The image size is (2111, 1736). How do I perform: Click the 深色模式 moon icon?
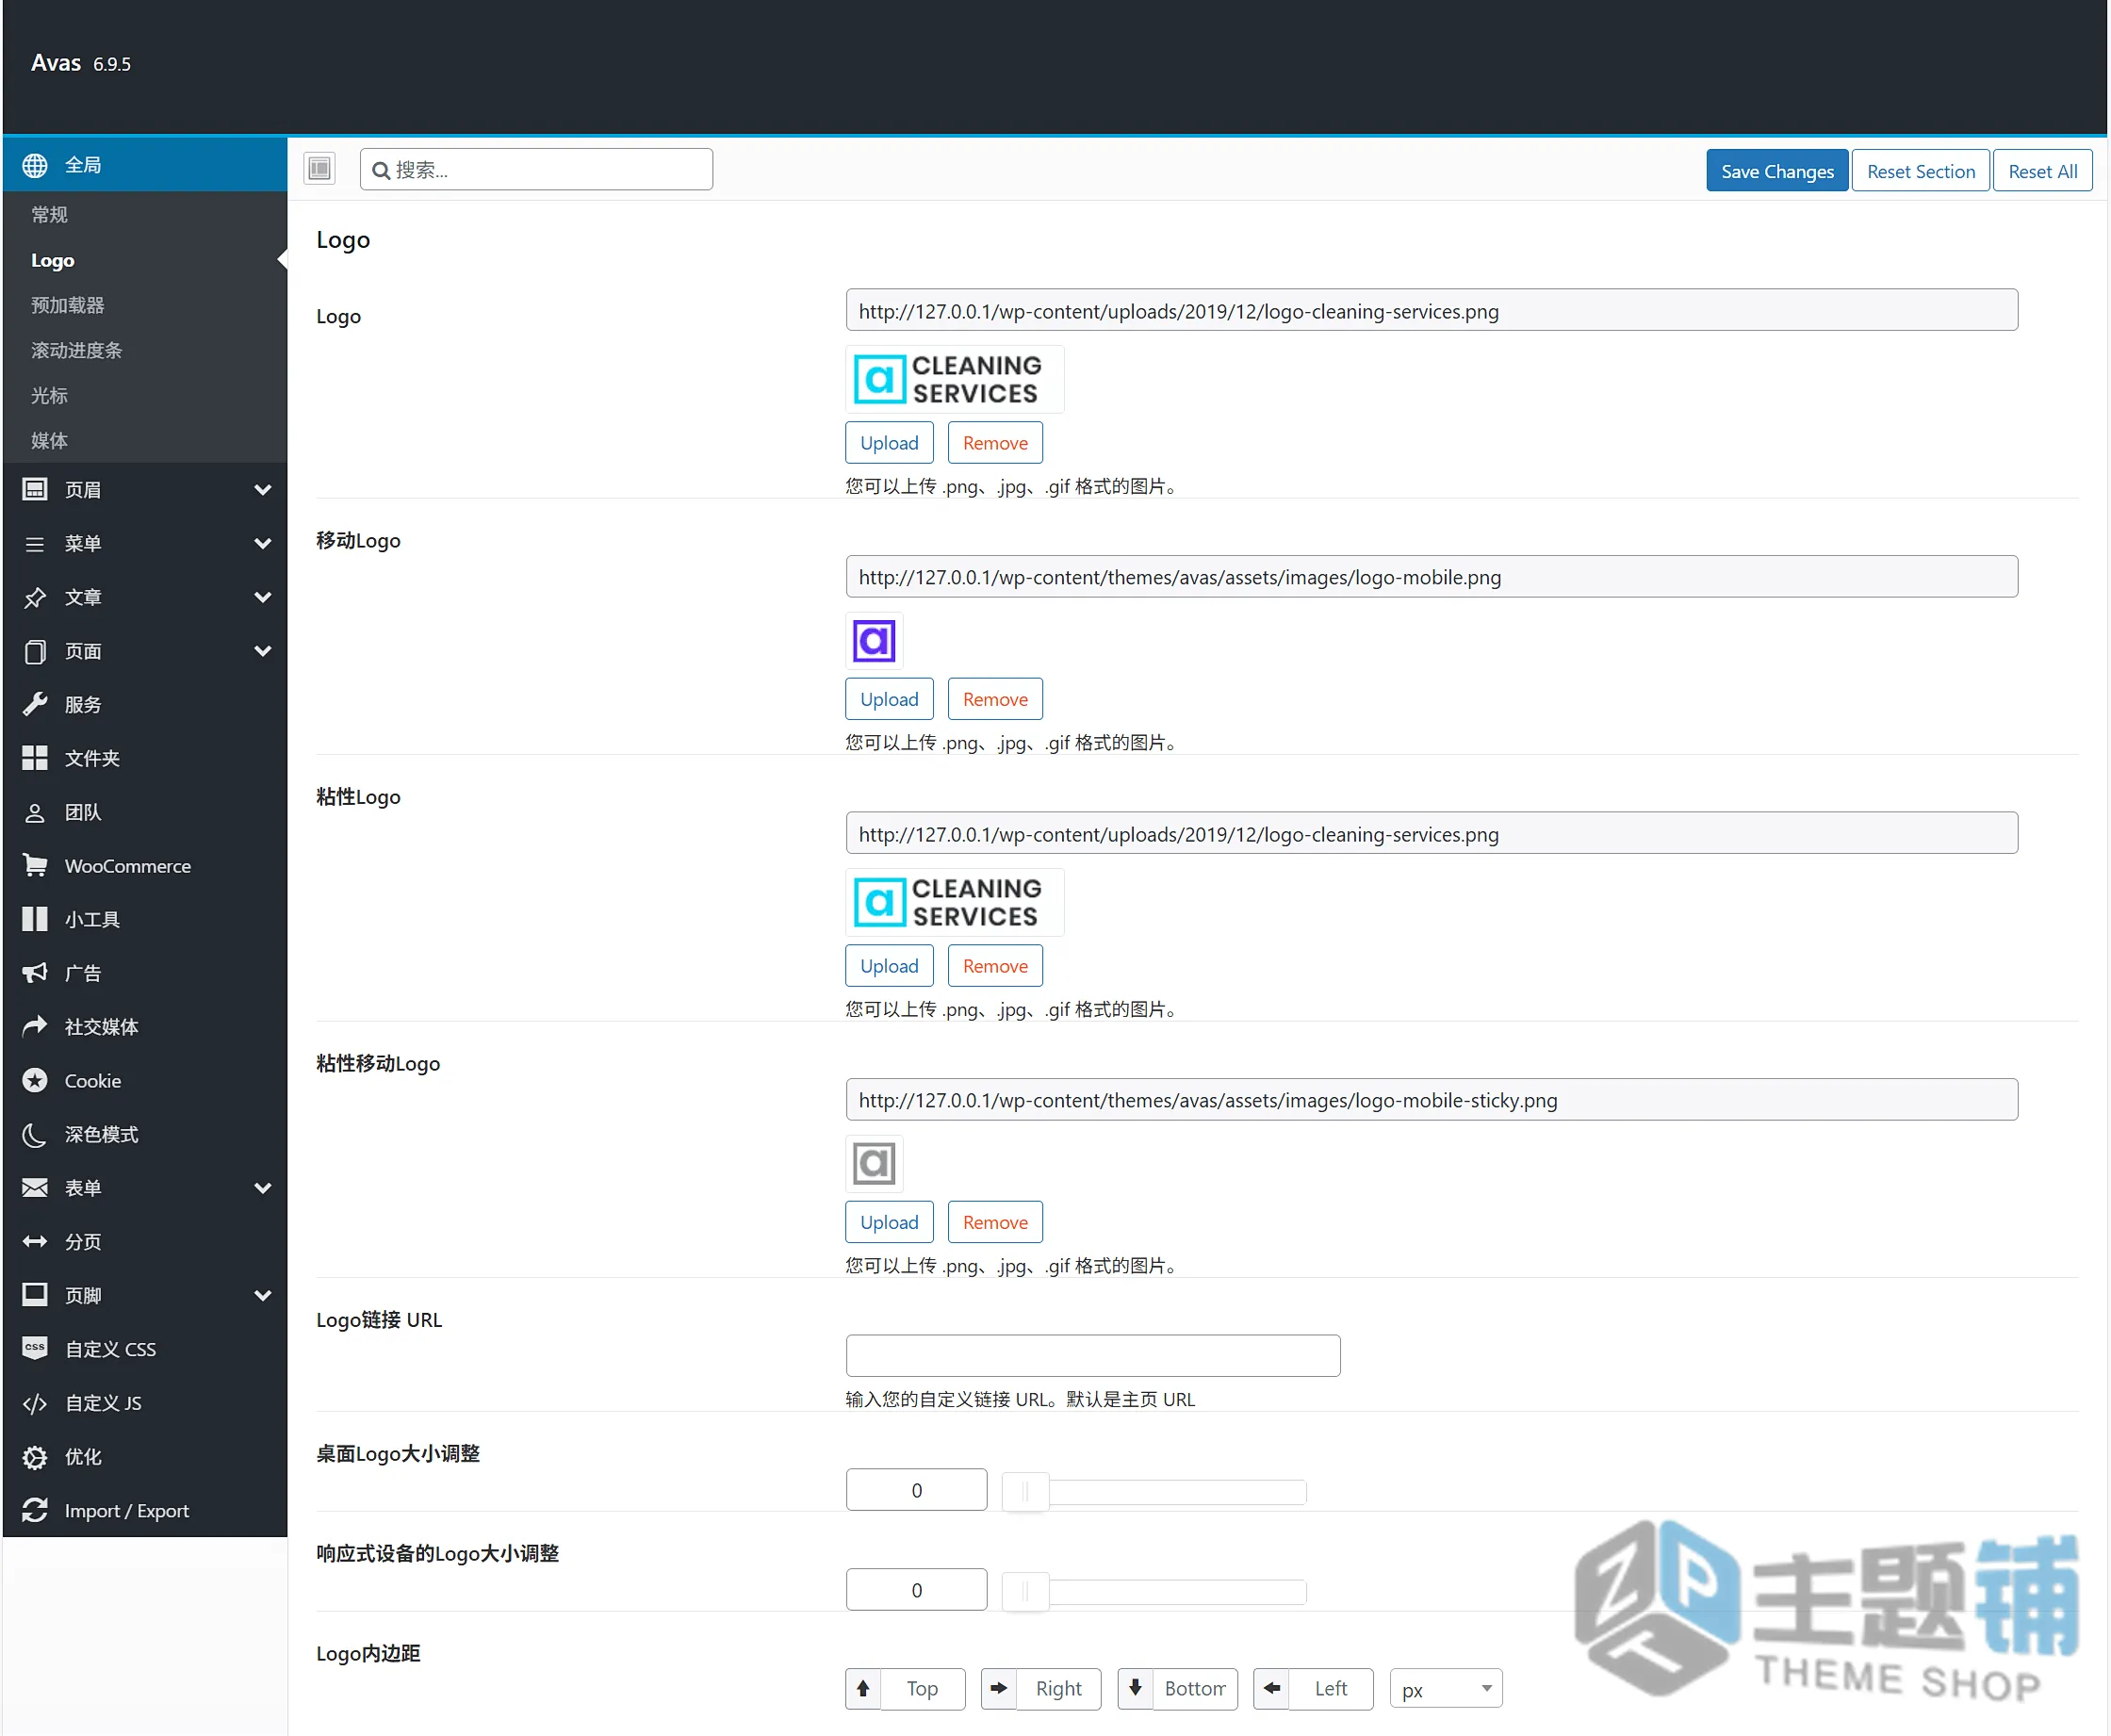35,1134
